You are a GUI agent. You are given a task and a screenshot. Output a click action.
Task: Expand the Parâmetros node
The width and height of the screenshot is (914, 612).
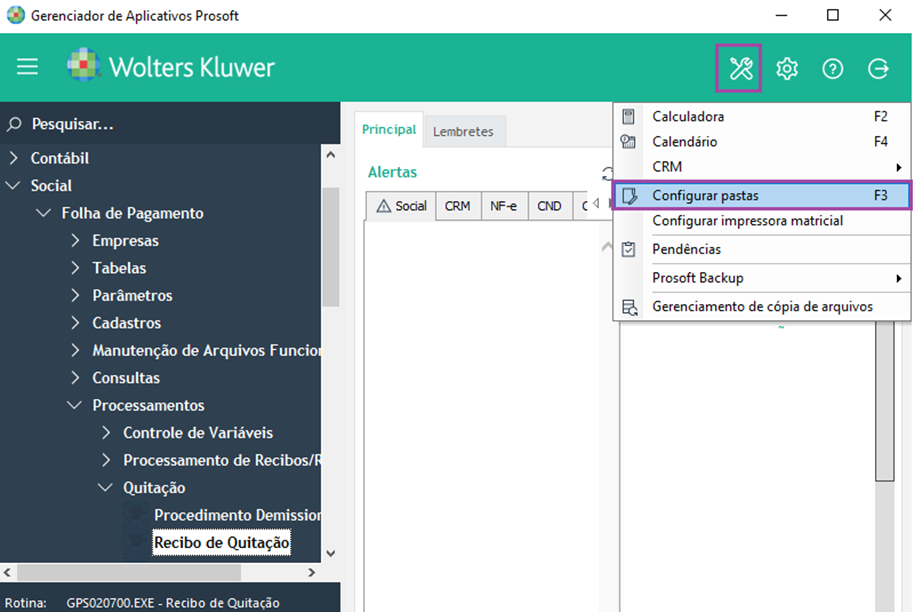tap(75, 295)
